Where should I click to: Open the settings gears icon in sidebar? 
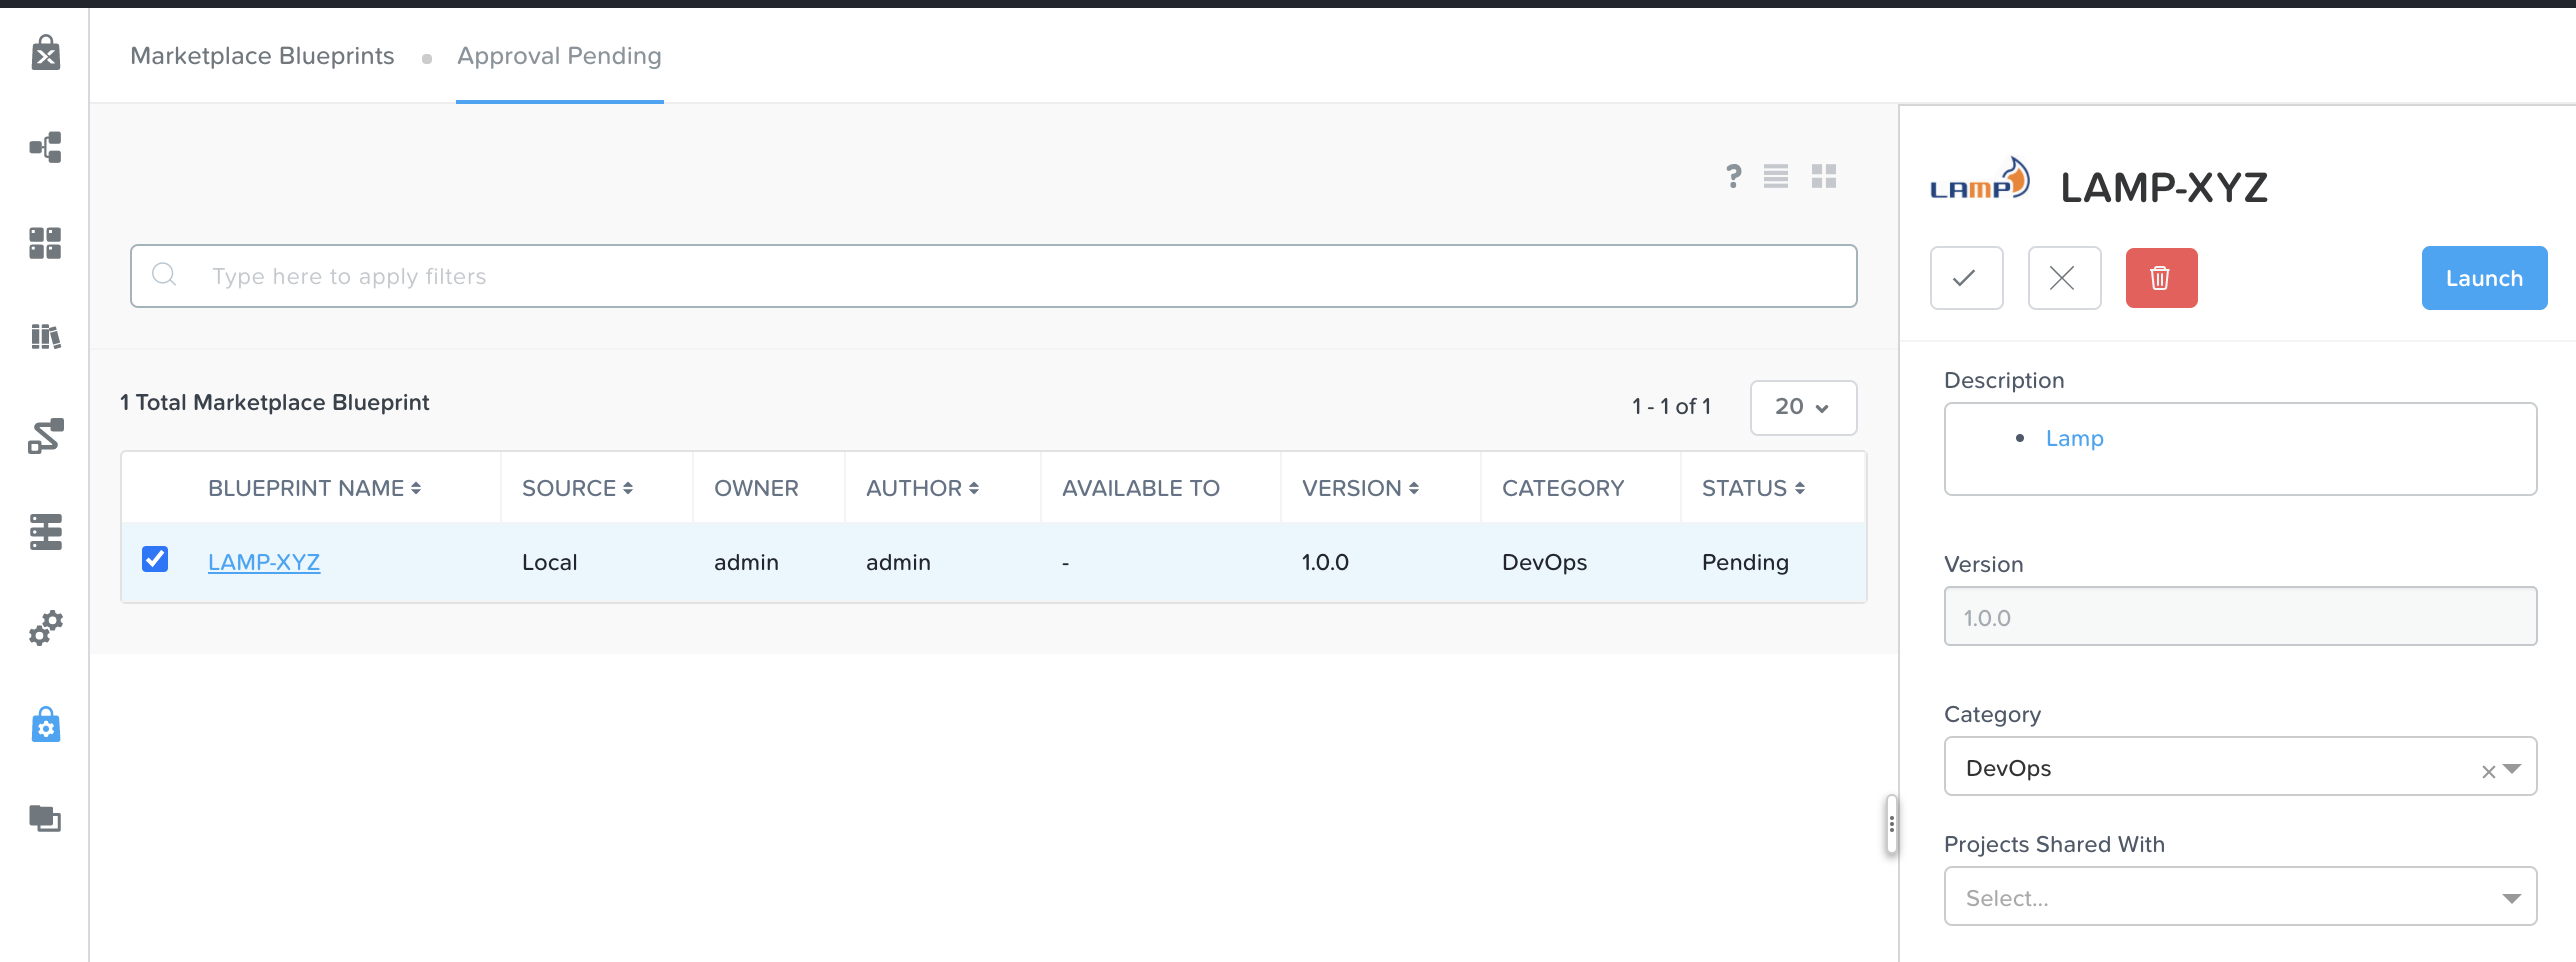(45, 628)
